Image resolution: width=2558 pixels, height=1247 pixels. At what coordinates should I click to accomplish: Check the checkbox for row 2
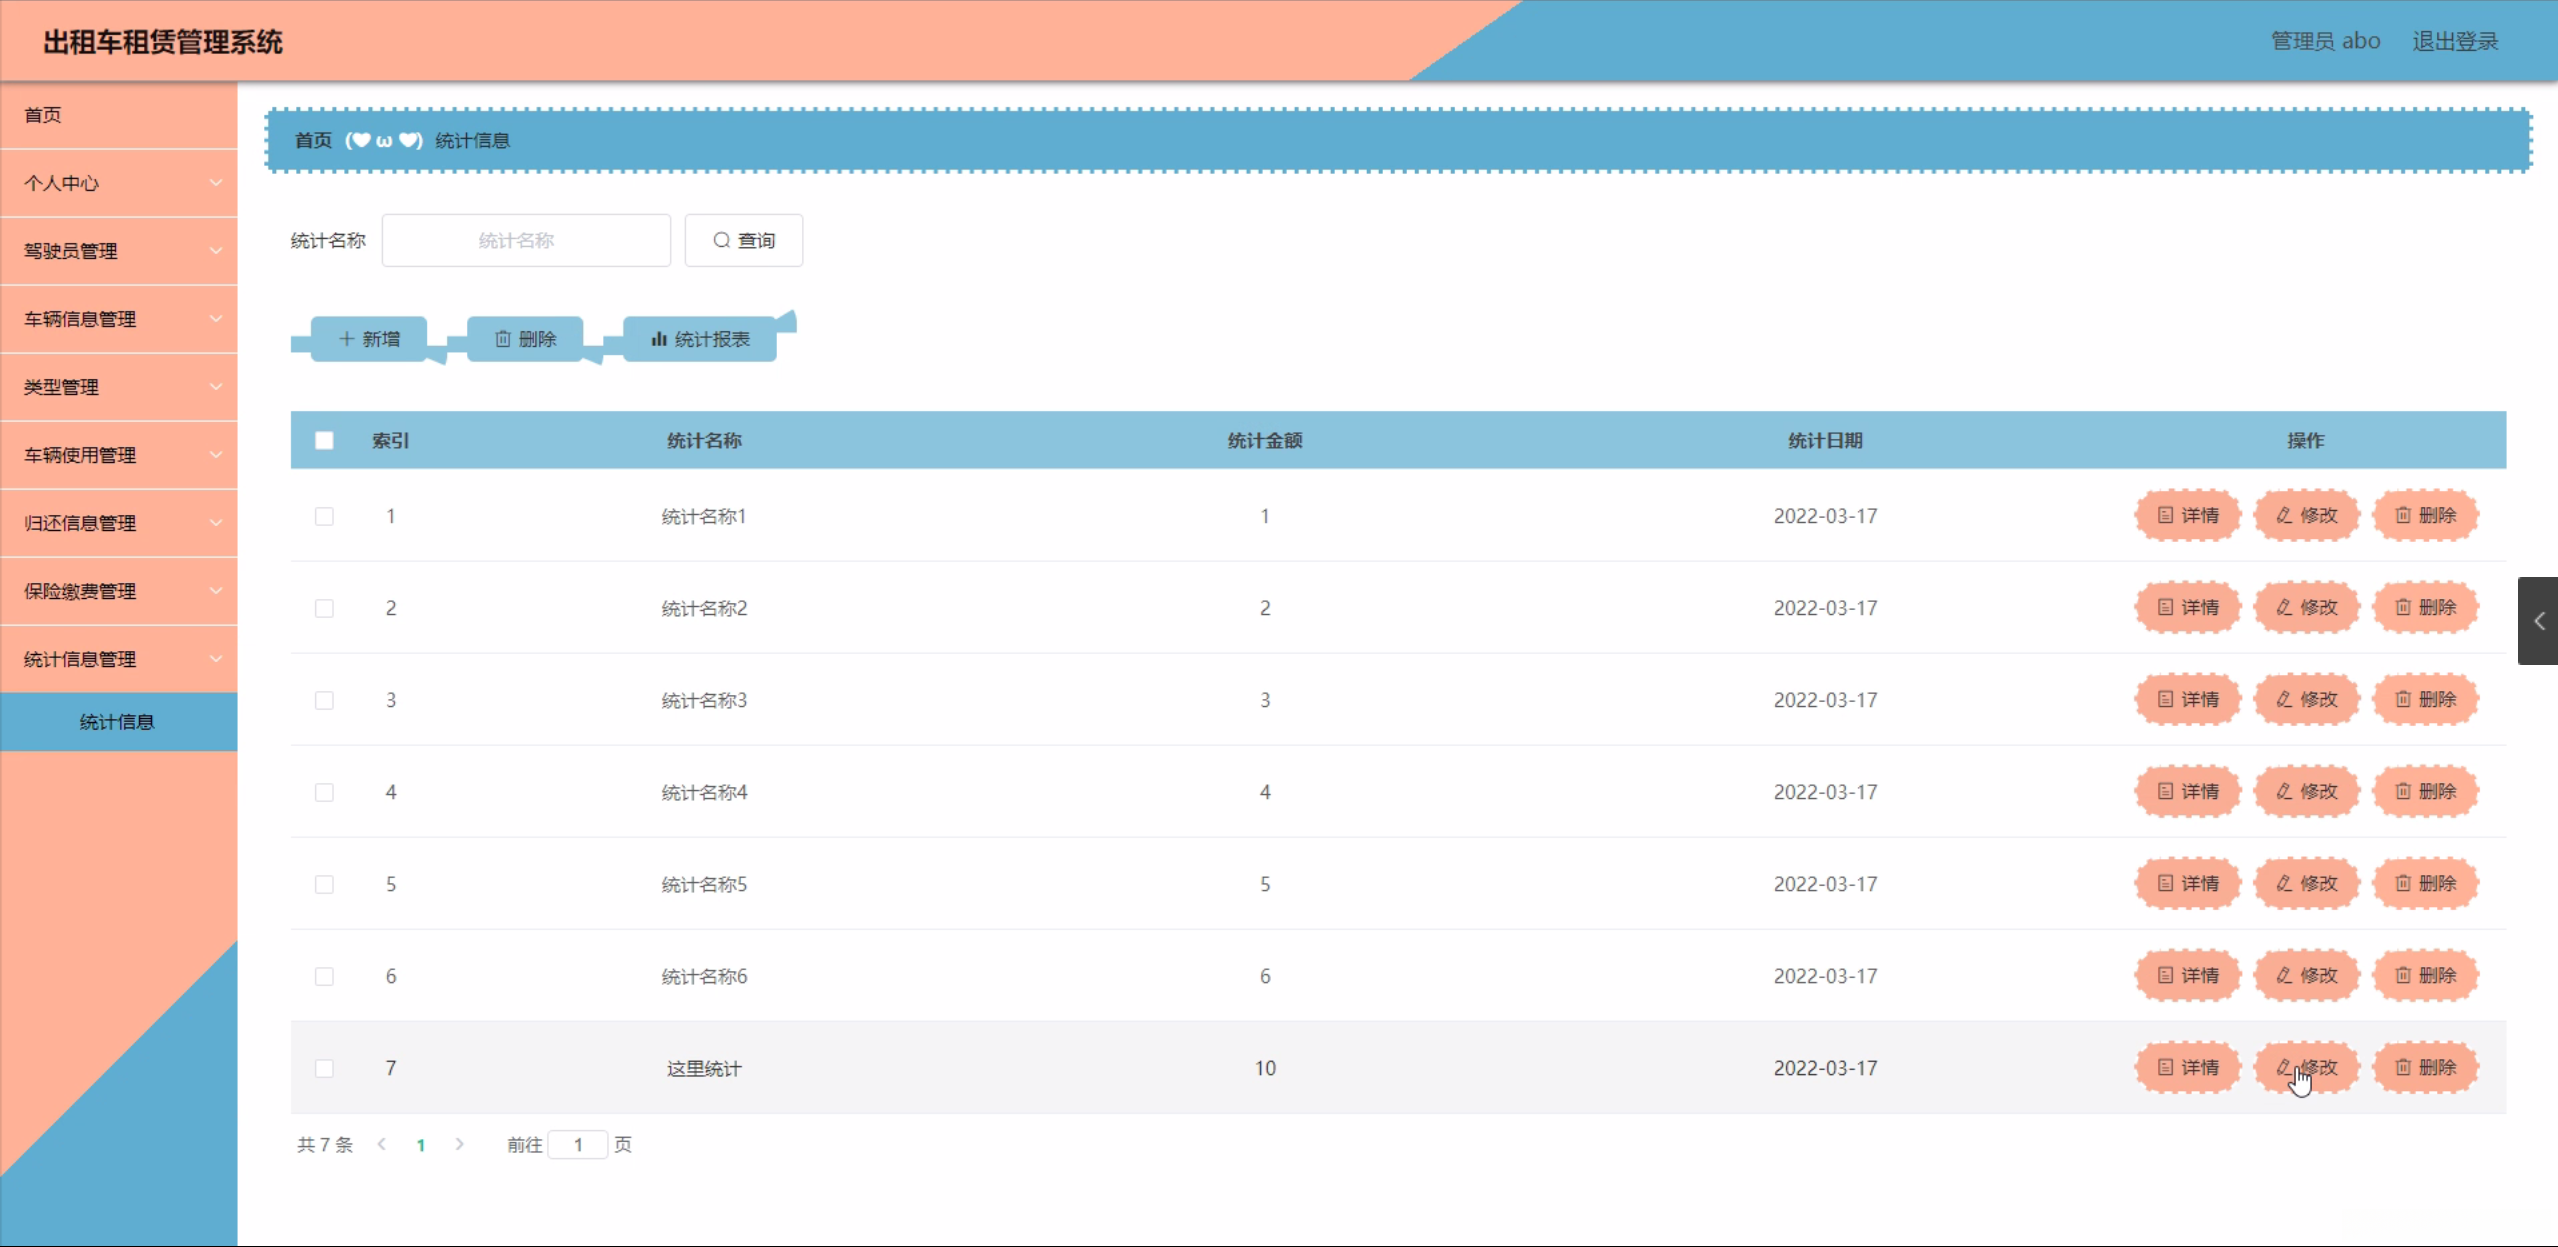324,608
